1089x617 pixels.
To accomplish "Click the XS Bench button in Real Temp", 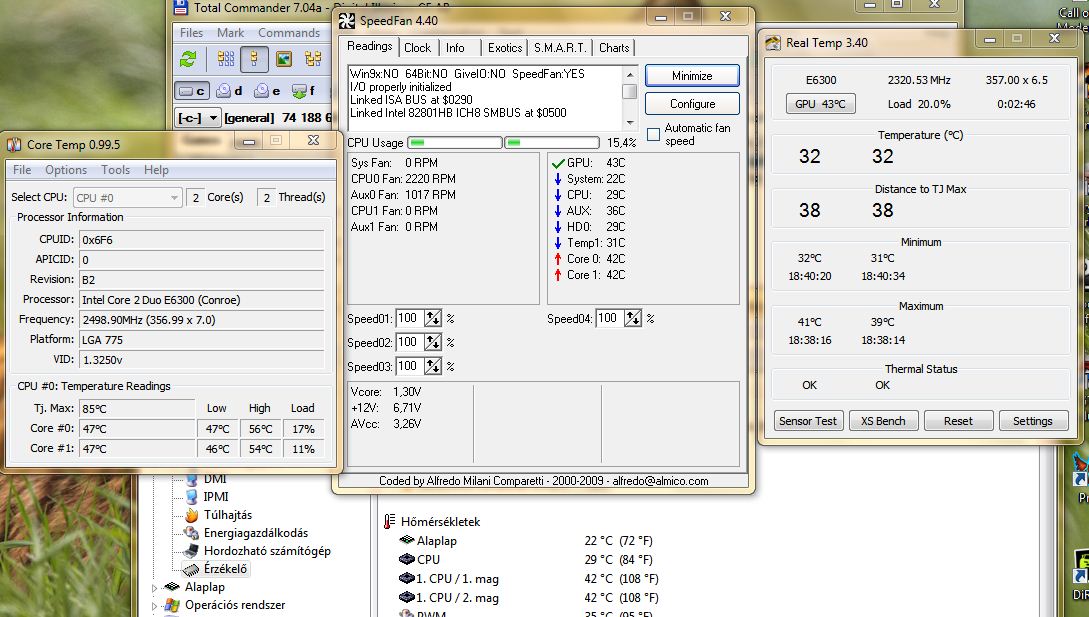I will coord(883,421).
